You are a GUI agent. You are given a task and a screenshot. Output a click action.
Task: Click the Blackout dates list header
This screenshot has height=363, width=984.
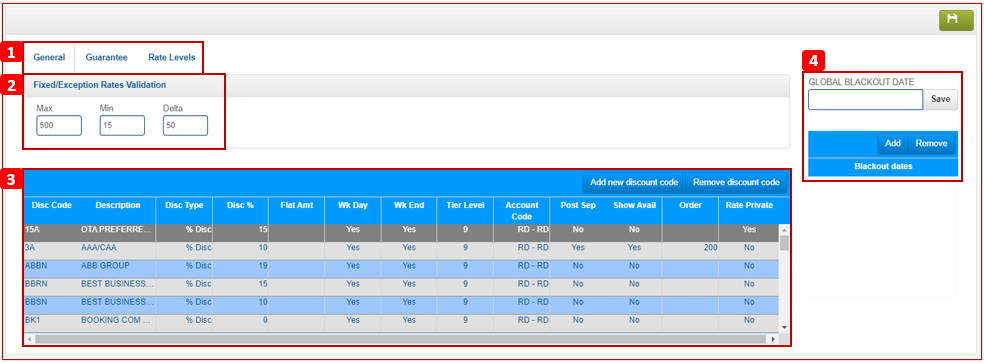(x=883, y=167)
